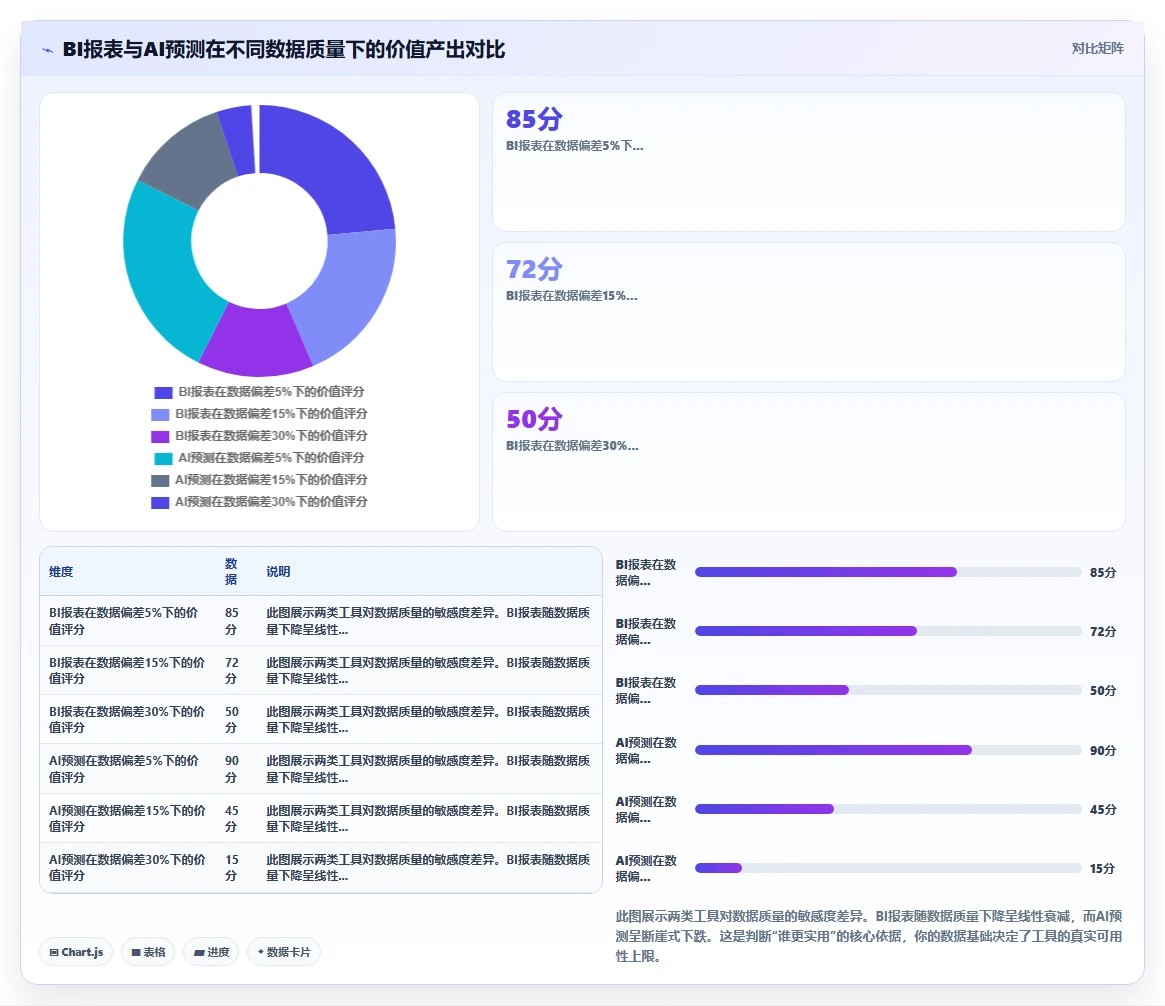Screen dimensions: 1165x1006
Task: Click the dashboard title BI报表与AI预测在不同数据质量下的价值产出对比
Action: (x=284, y=49)
